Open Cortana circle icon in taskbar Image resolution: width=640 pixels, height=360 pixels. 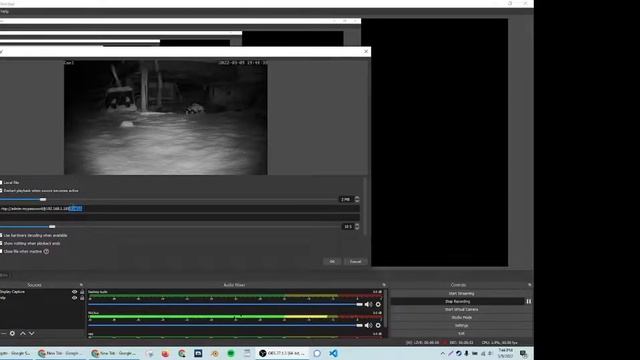[317, 353]
